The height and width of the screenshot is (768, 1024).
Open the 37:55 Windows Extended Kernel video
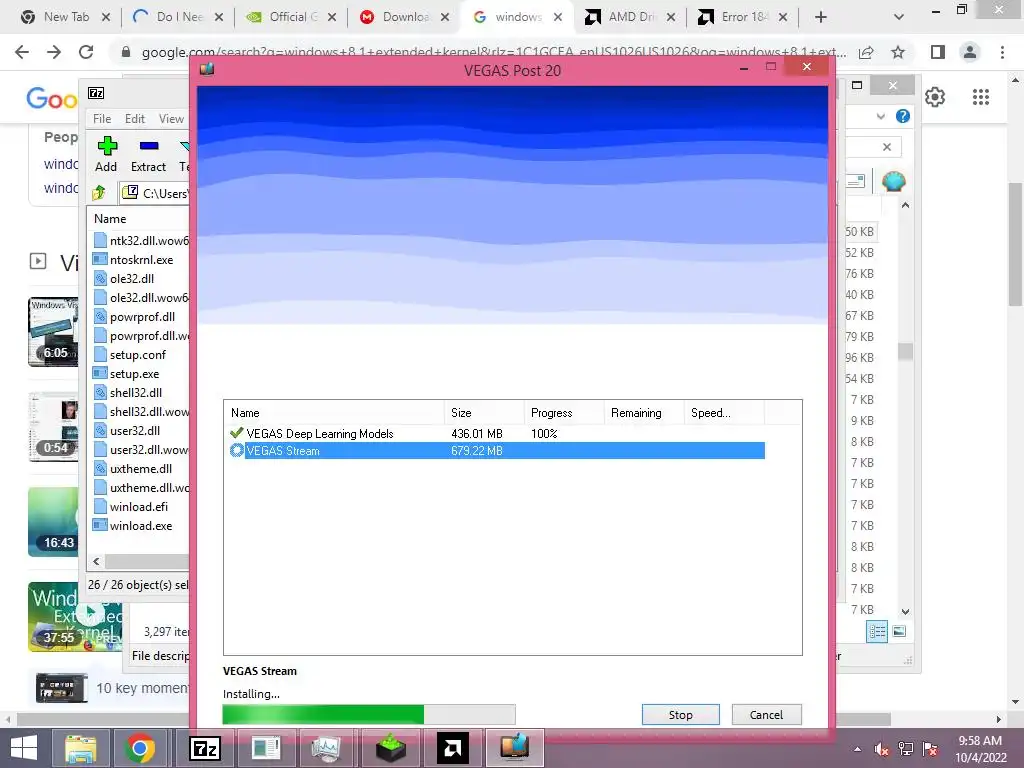click(x=75, y=616)
